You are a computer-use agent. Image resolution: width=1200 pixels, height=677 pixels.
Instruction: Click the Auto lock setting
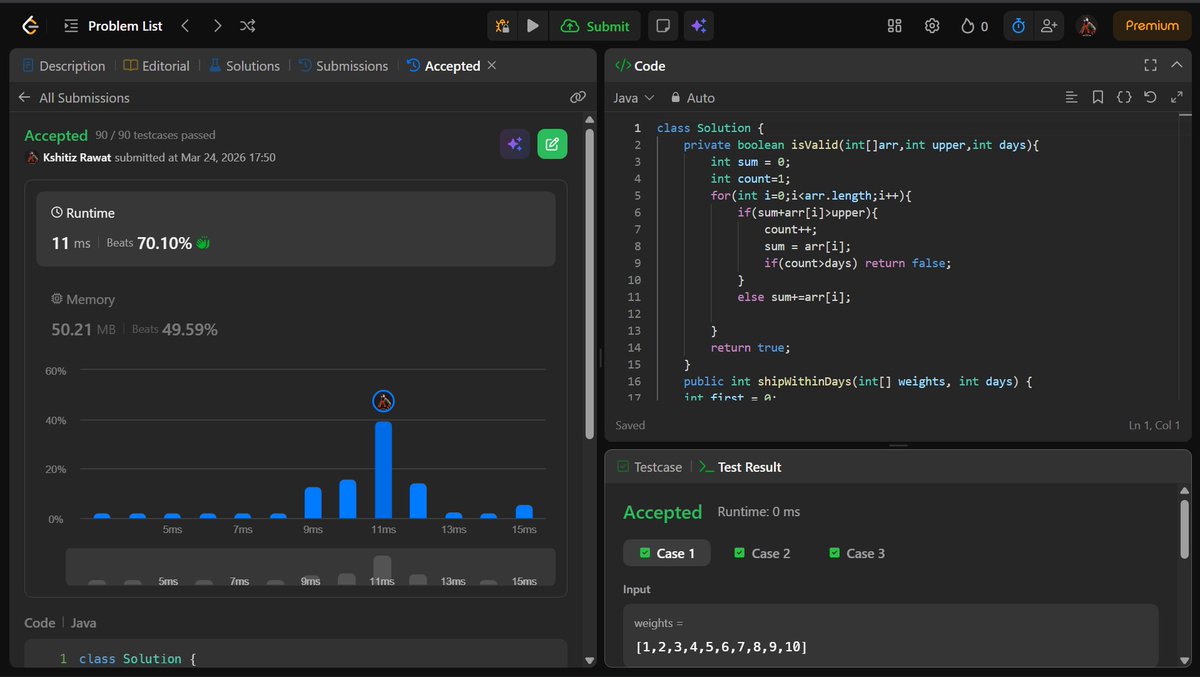click(x=692, y=97)
